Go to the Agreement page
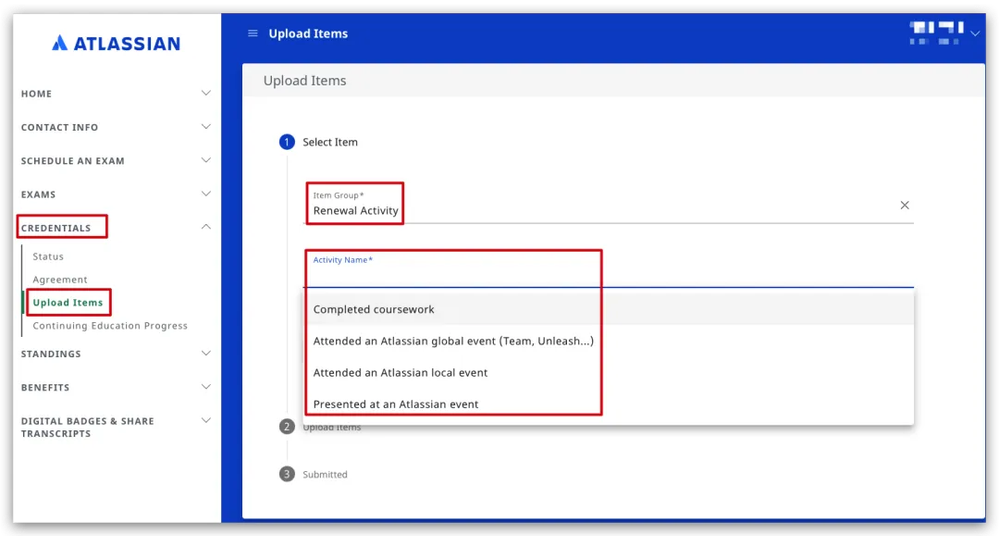Image resolution: width=999 pixels, height=536 pixels. pyautogui.click(x=60, y=279)
